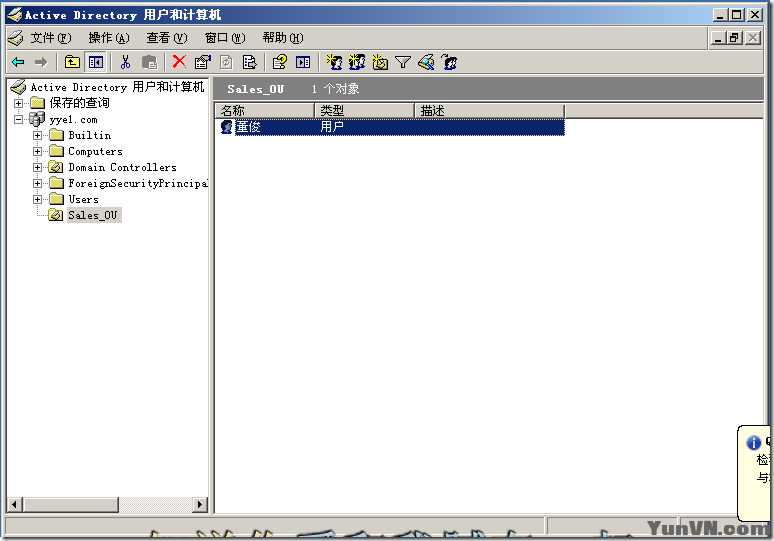
Task: Expand the 保存的查询 node
Action: (18, 103)
